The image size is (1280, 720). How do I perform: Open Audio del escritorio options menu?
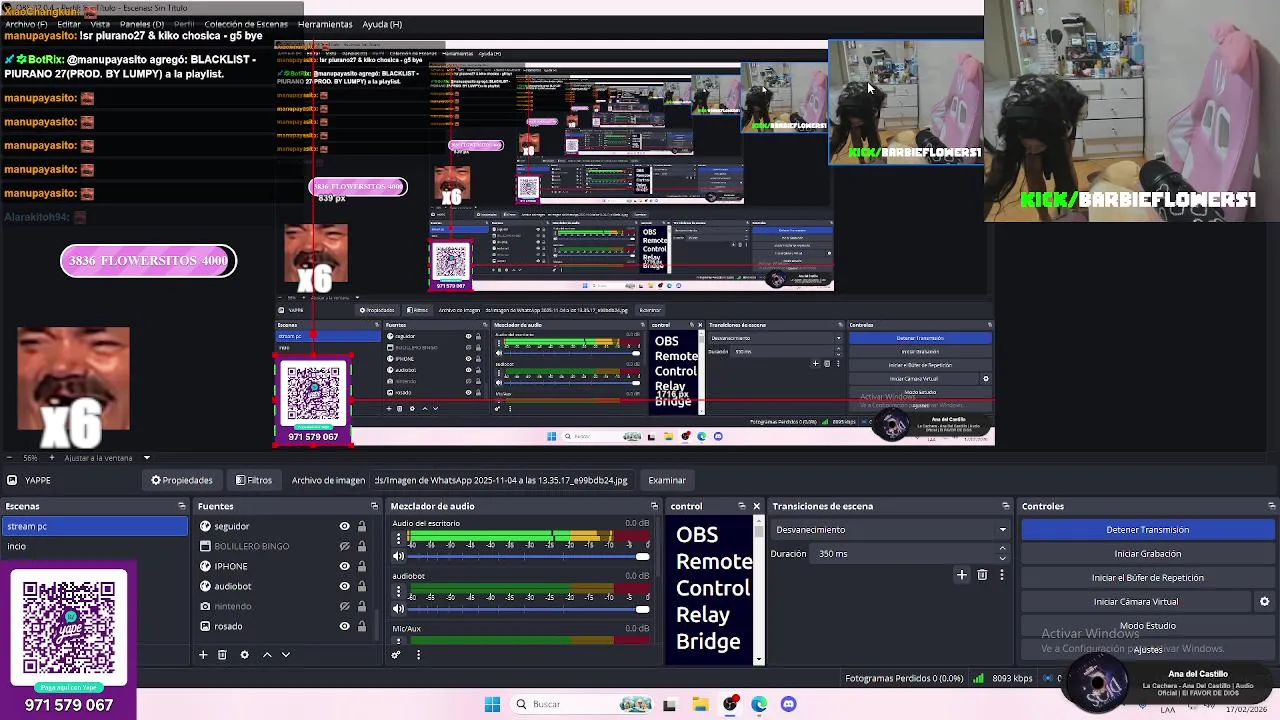pos(399,539)
